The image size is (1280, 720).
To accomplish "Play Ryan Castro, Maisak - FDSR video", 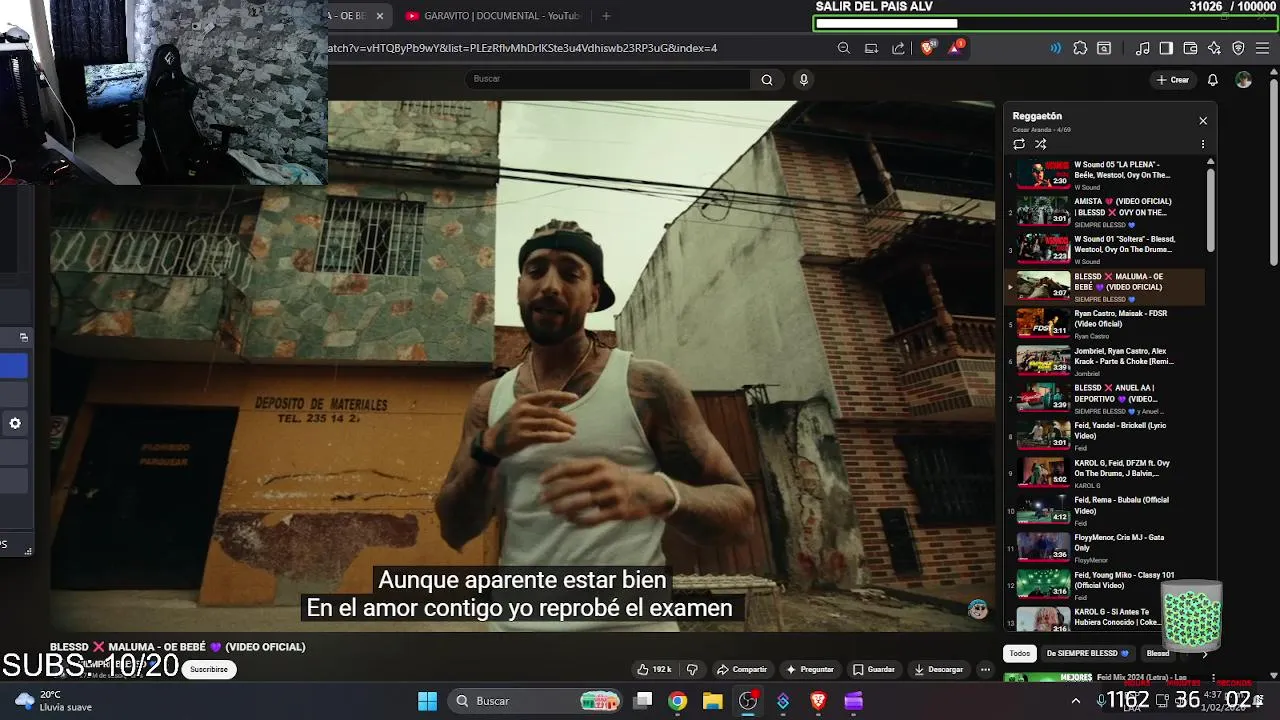I will [x=1105, y=324].
